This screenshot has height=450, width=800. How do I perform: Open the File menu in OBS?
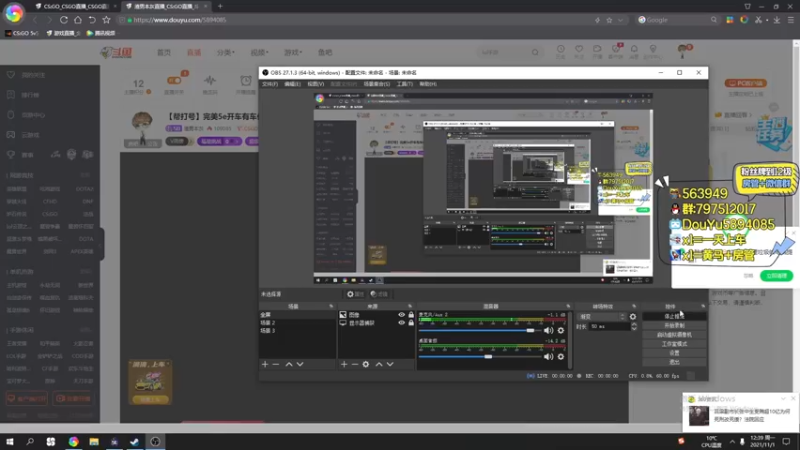pos(269,84)
